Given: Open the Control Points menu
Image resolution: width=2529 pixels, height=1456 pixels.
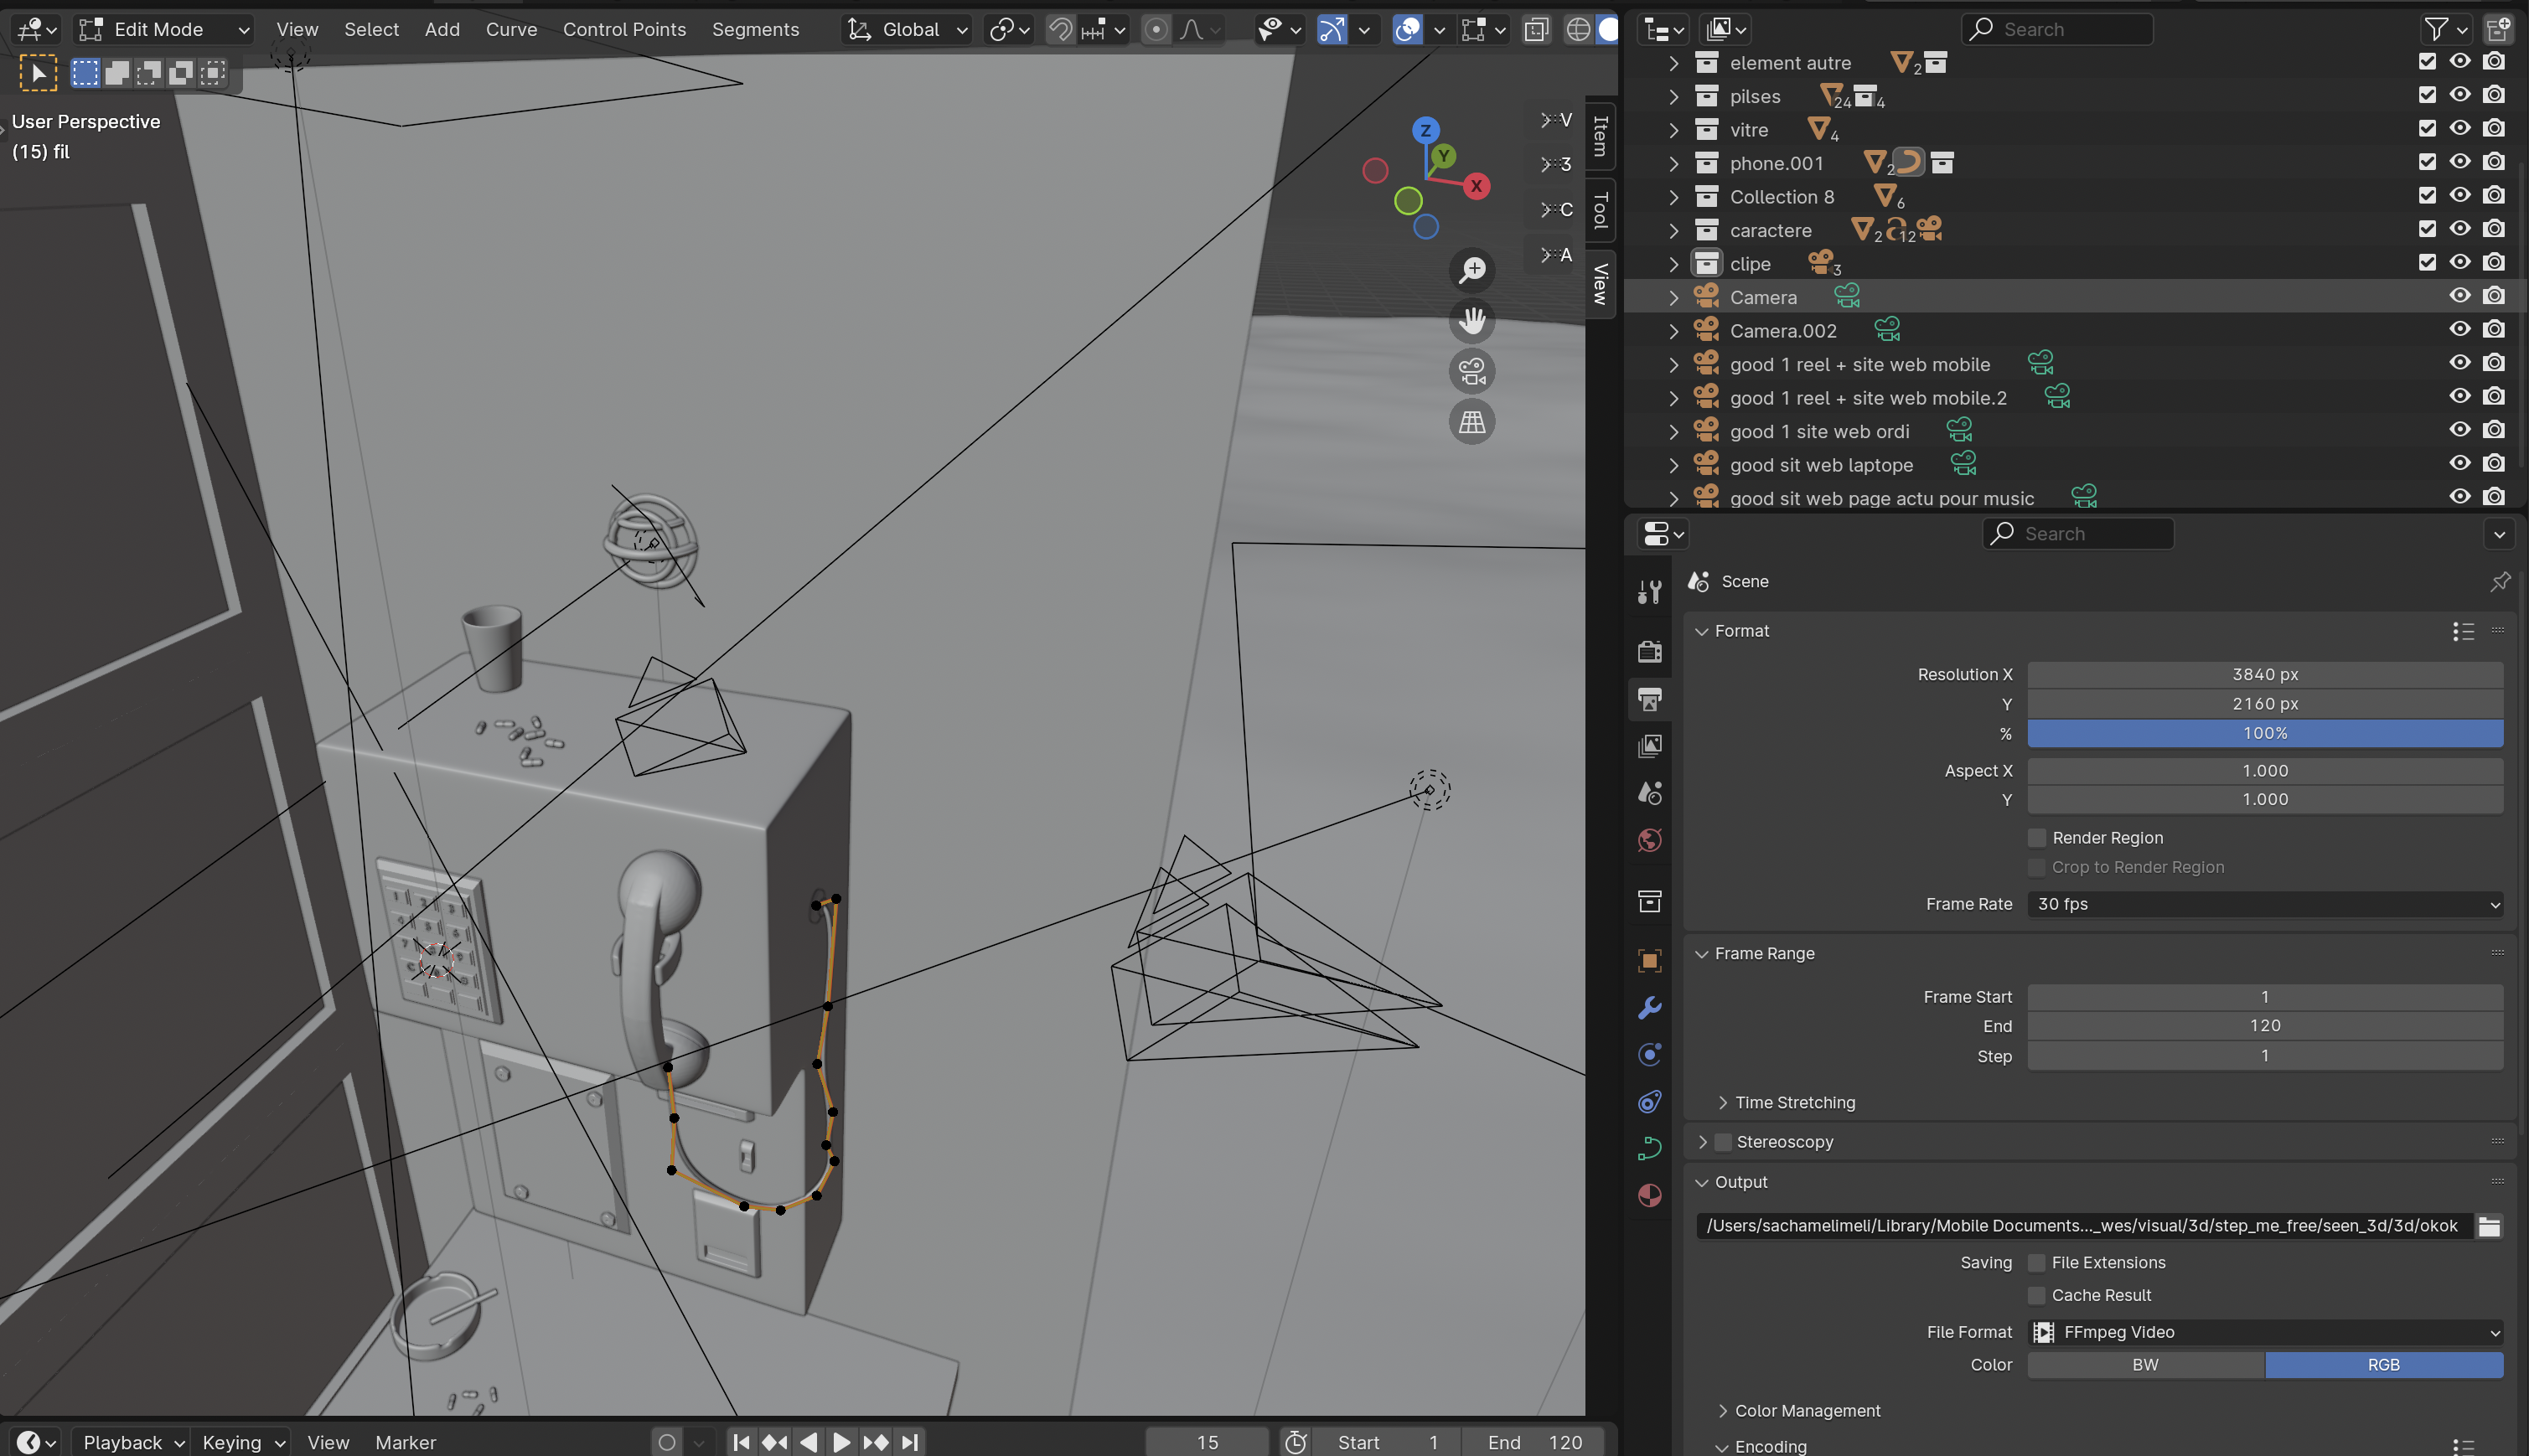Looking at the screenshot, I should [x=624, y=30].
